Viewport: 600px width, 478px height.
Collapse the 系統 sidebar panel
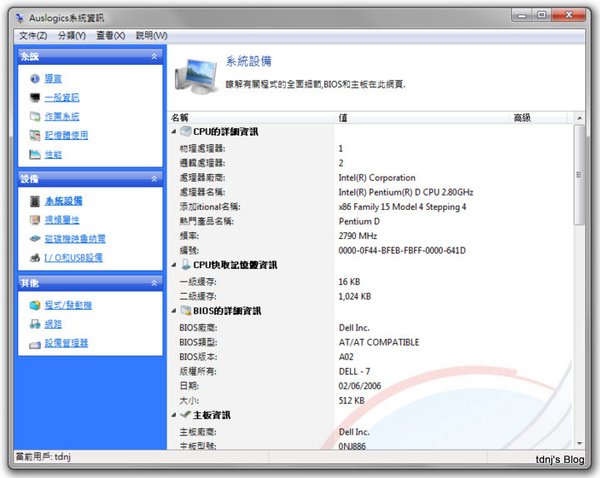pos(154,56)
